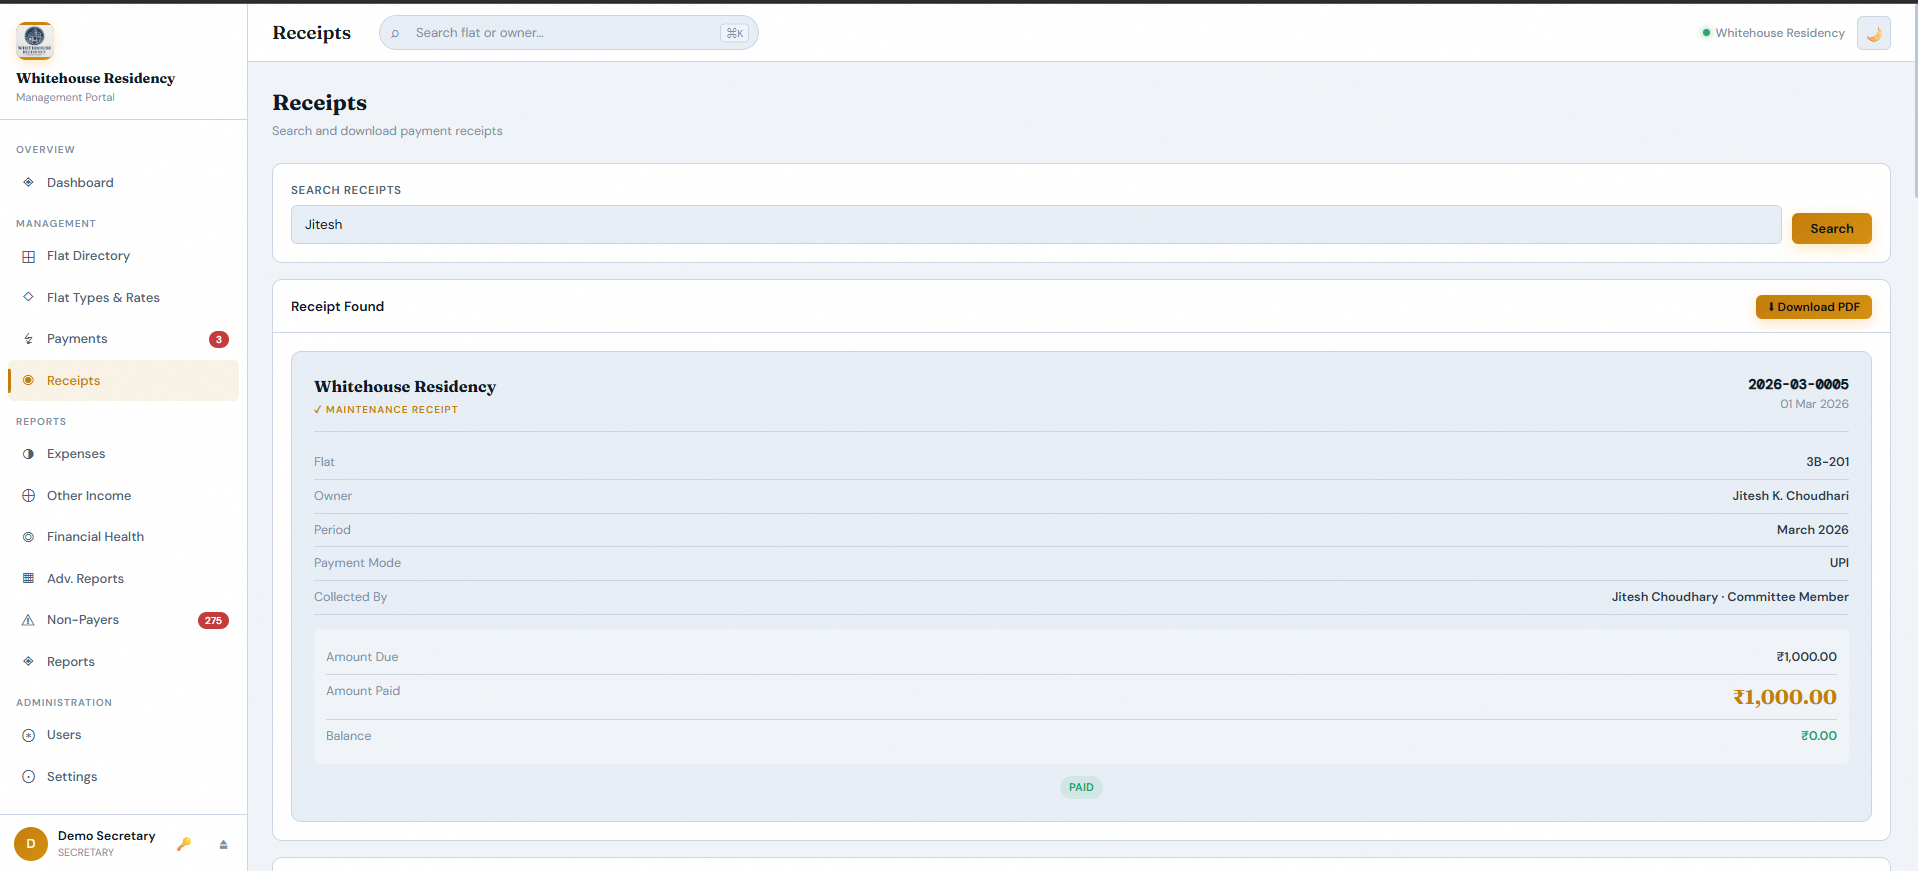Click the eject icon in user footer
This screenshot has height=871, width=1918.
click(x=223, y=845)
